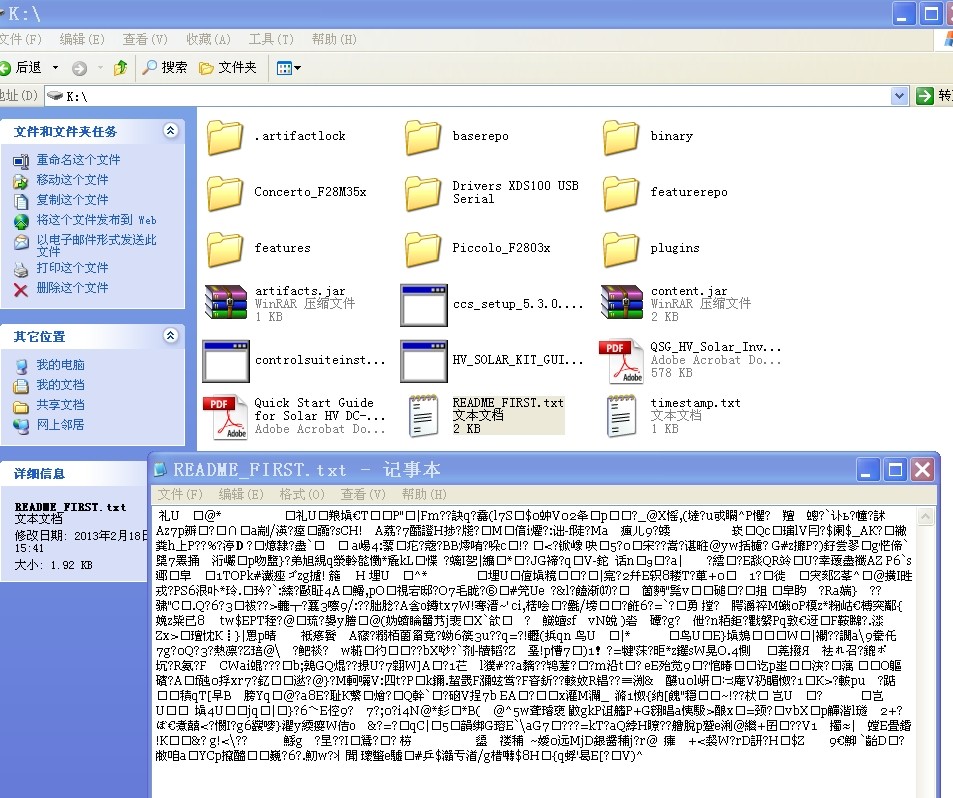
Task: Open Explorer's 工具(T) menu
Action: pyautogui.click(x=271, y=40)
